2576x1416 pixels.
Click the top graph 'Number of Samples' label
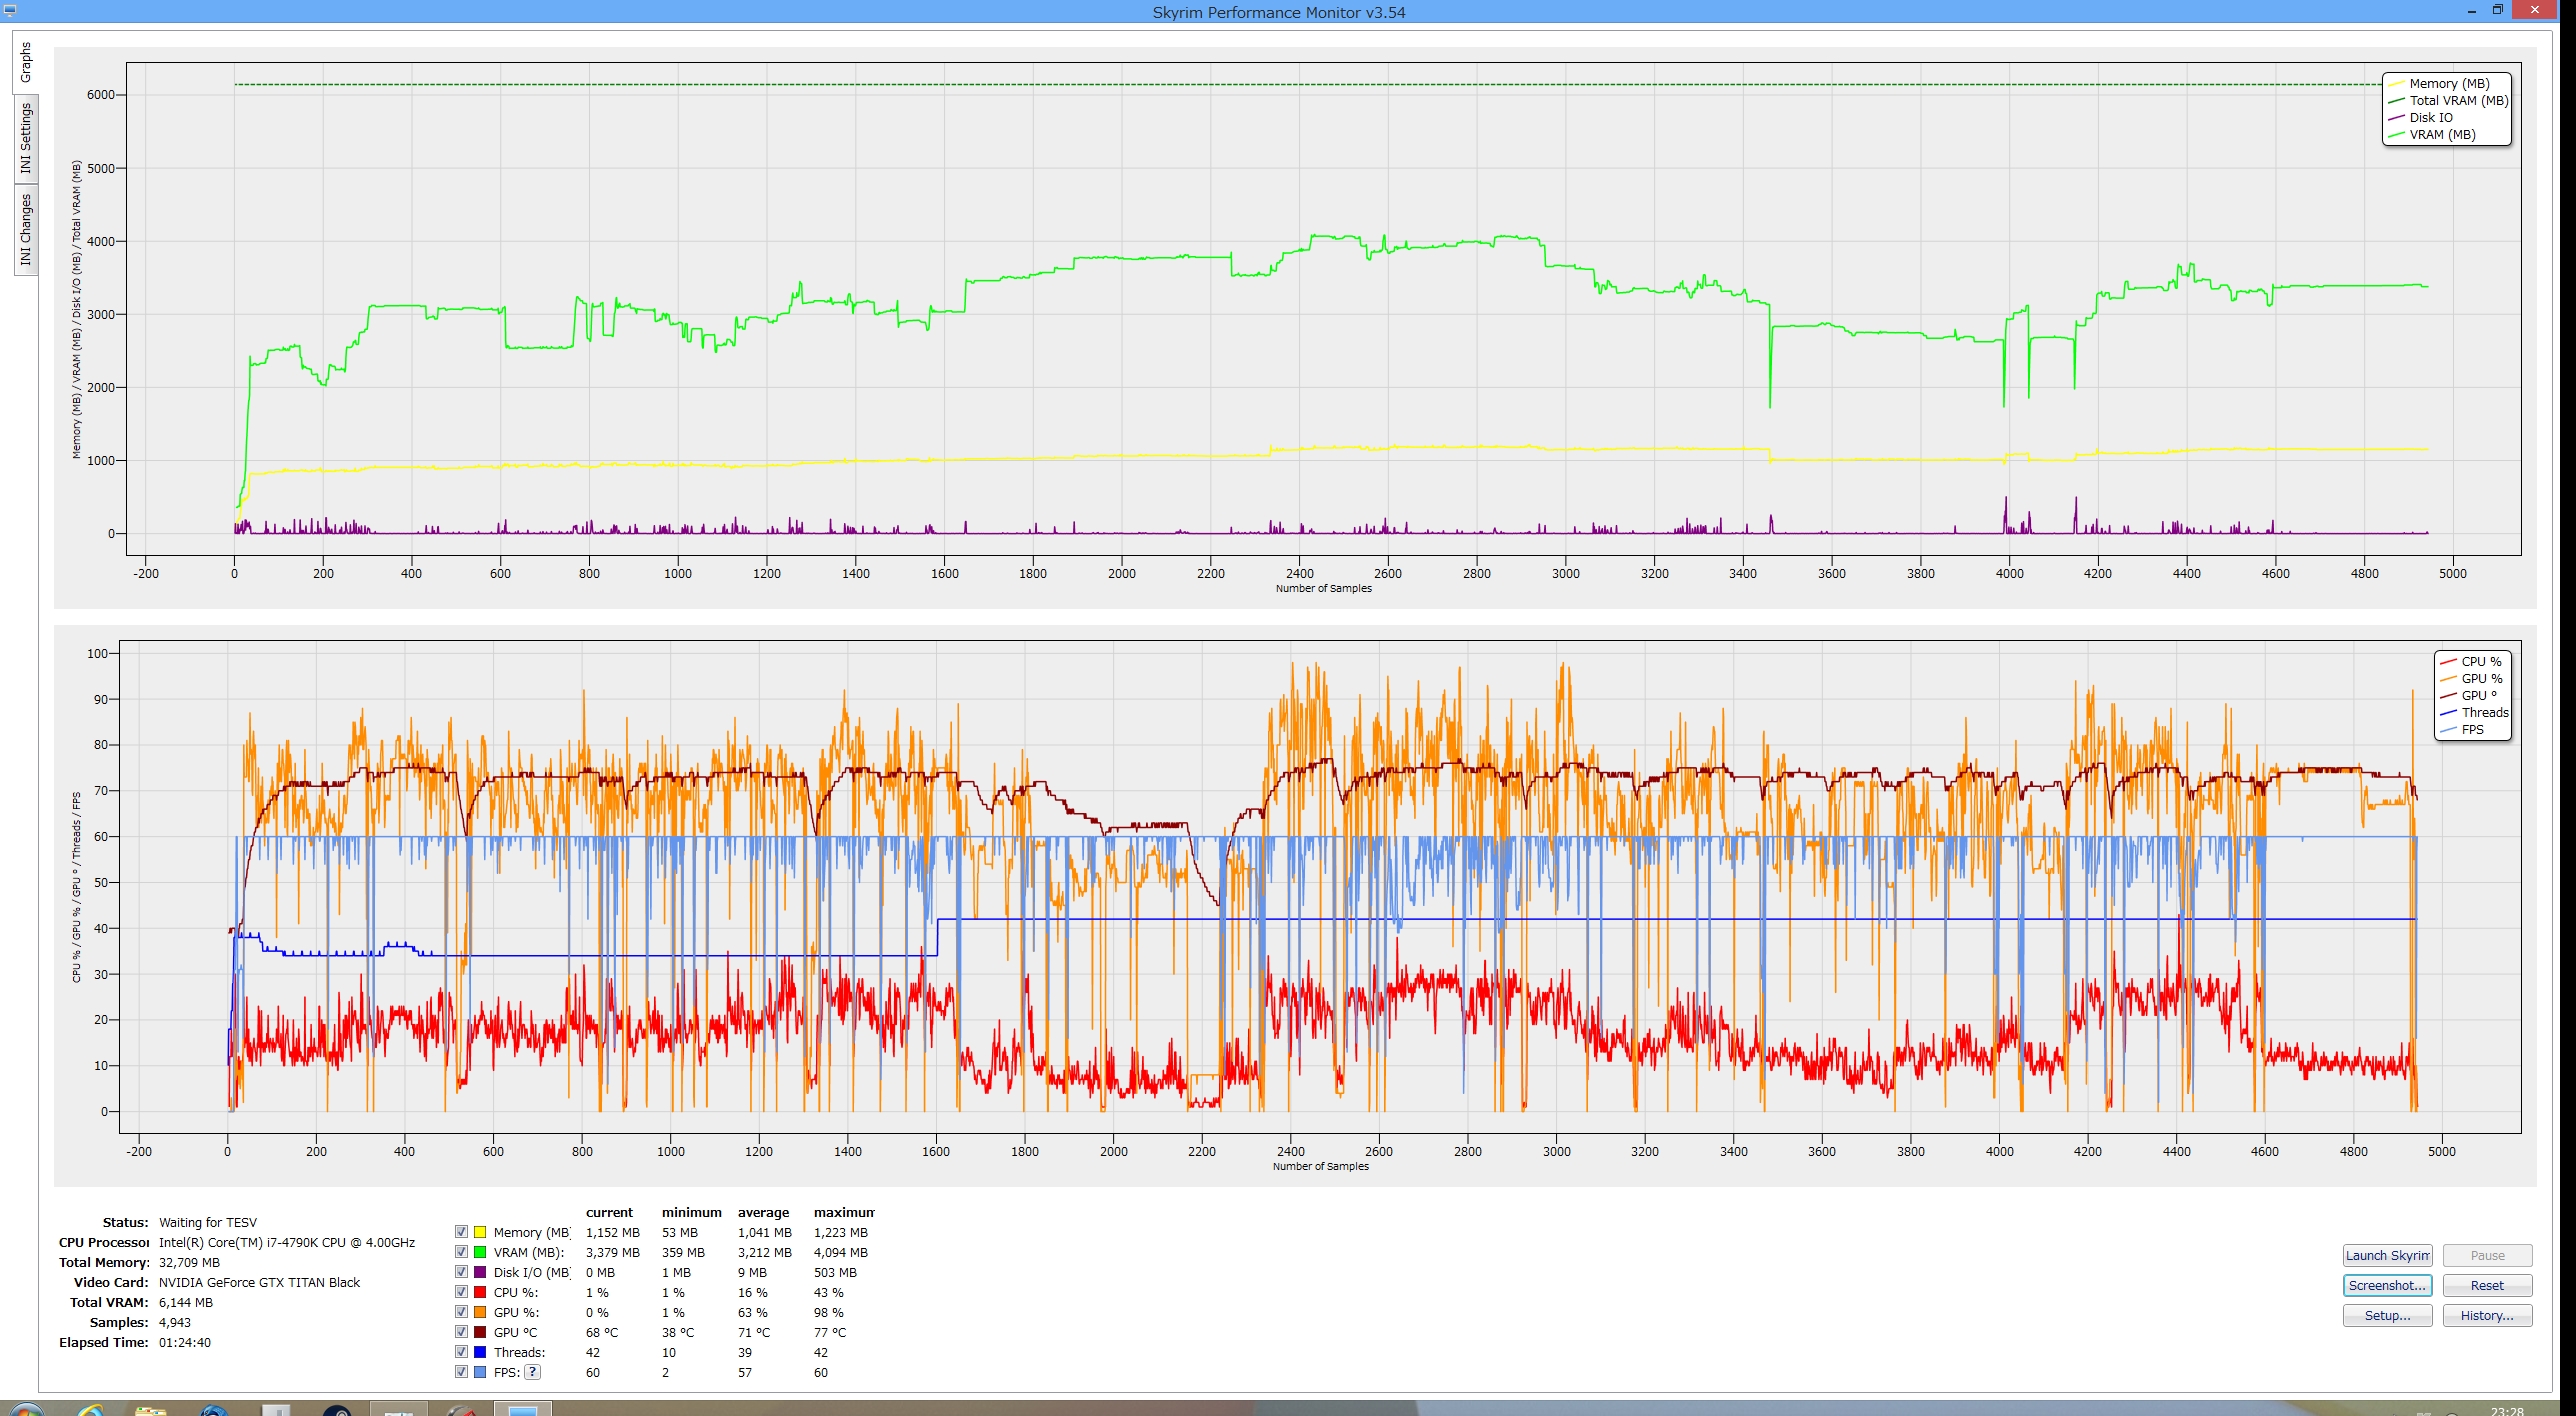pyautogui.click(x=1323, y=588)
